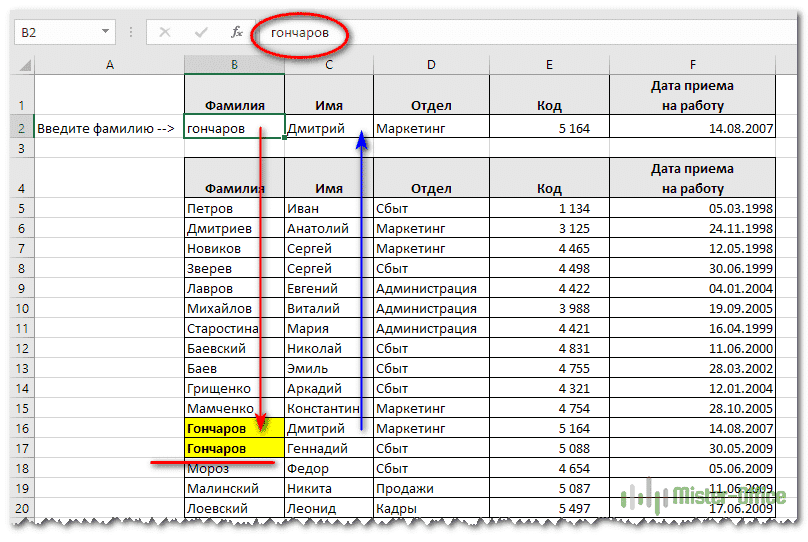Open the Name Box dropdown arrow
Viewport: 808px width, 542px height.
106,32
